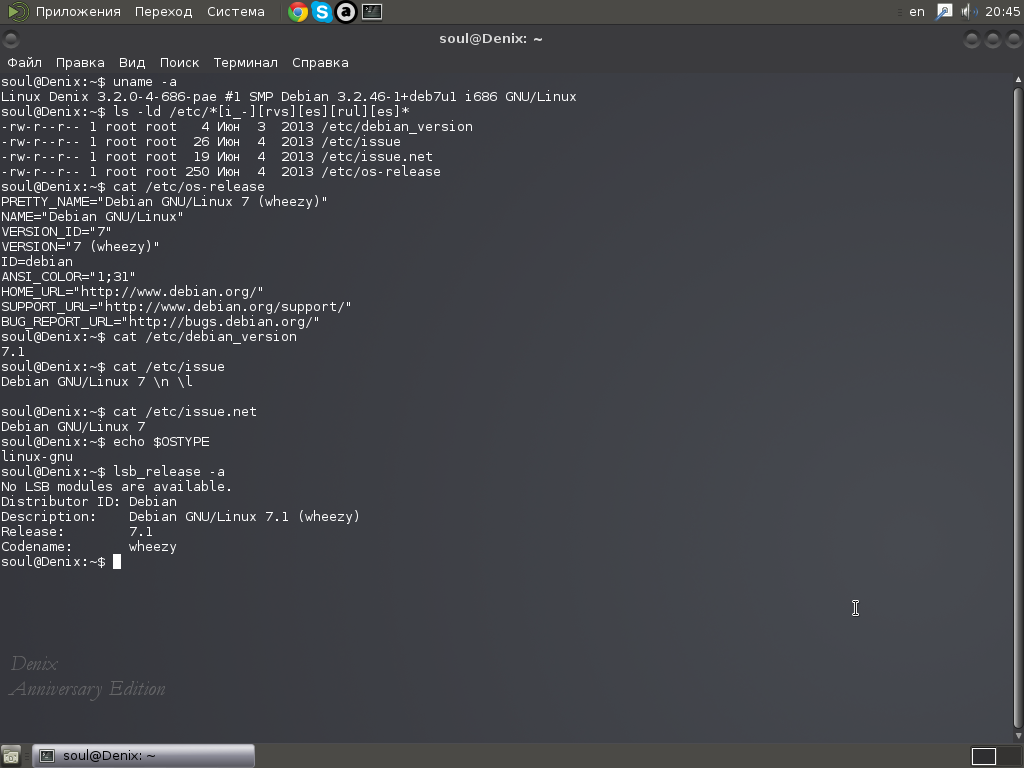Viewport: 1024px width, 768px height.
Task: Click the workspace switcher in bottom panel
Action: coord(995,756)
